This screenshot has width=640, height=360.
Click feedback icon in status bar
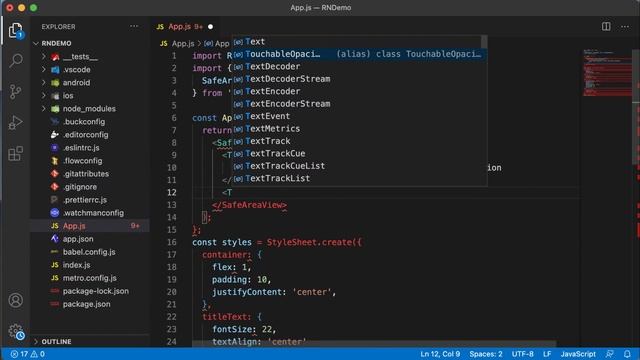(610, 354)
